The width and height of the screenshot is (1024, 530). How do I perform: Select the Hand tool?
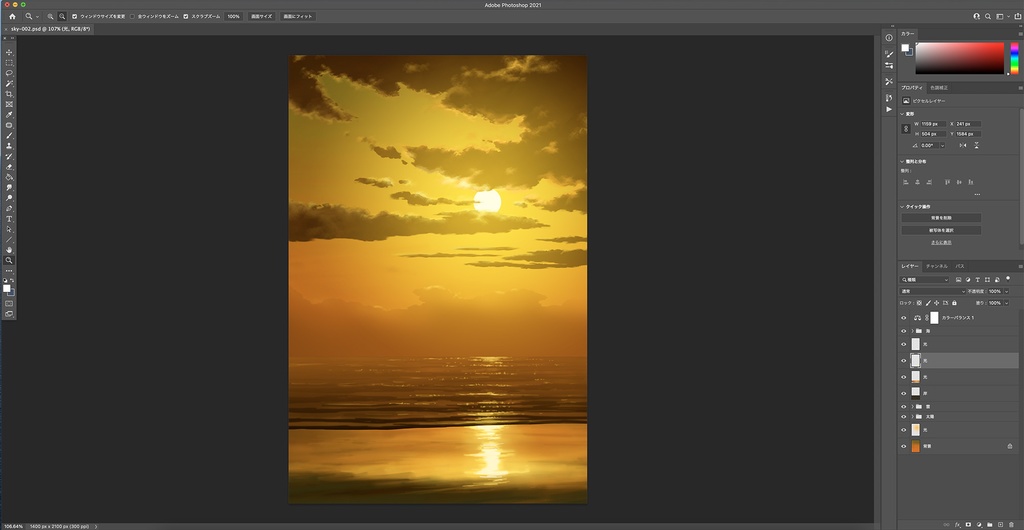coord(9,249)
